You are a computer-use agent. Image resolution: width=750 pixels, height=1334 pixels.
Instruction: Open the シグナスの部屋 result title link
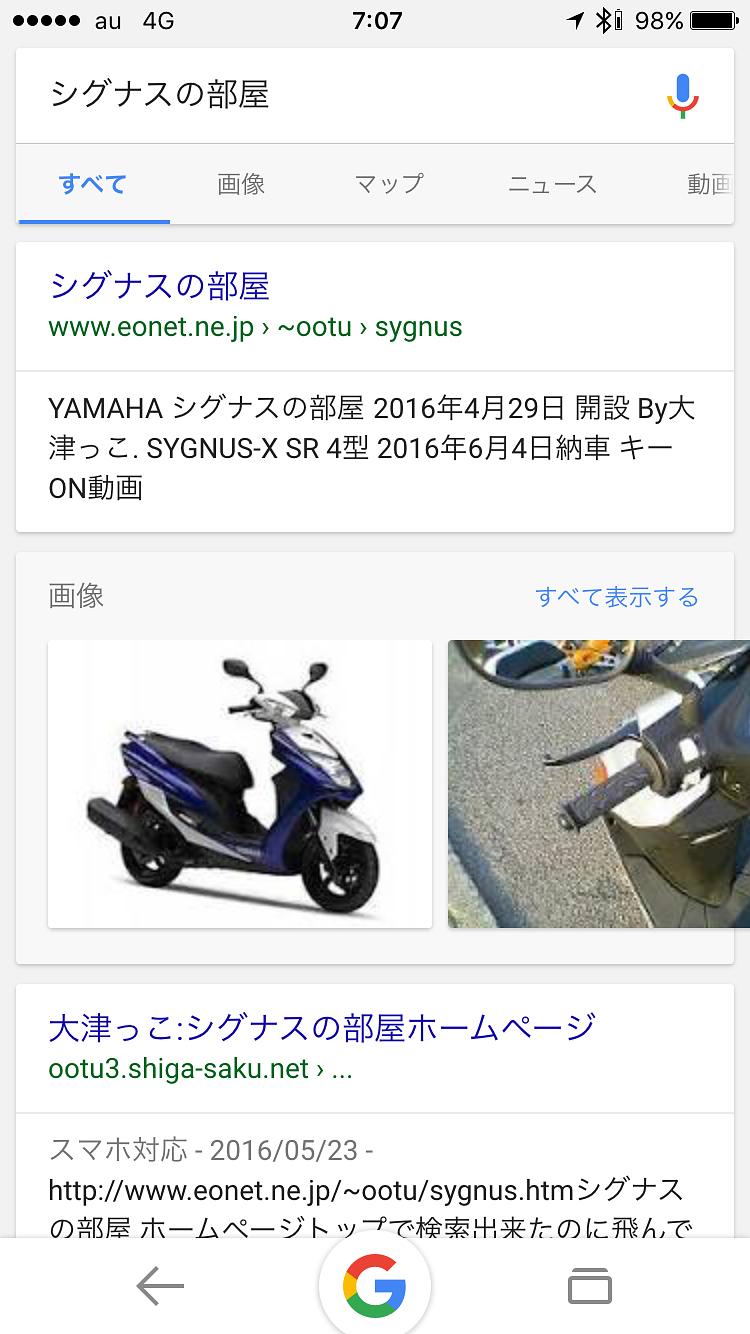[x=160, y=287]
